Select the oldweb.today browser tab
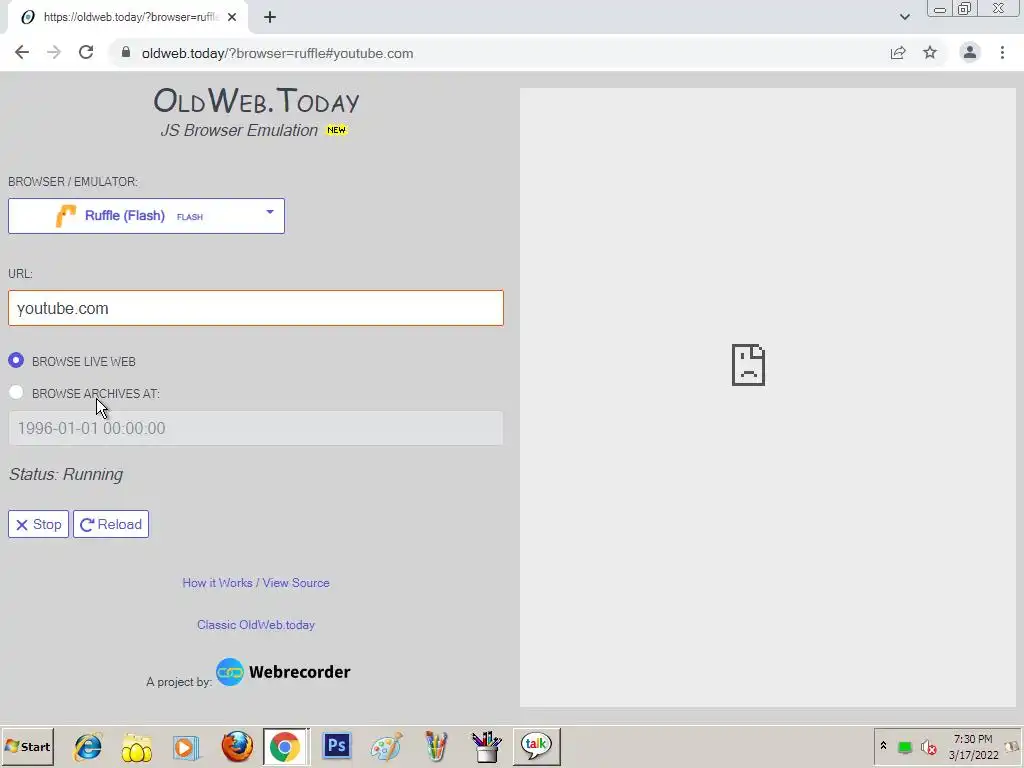Screen dimensions: 1024x768 (128, 17)
